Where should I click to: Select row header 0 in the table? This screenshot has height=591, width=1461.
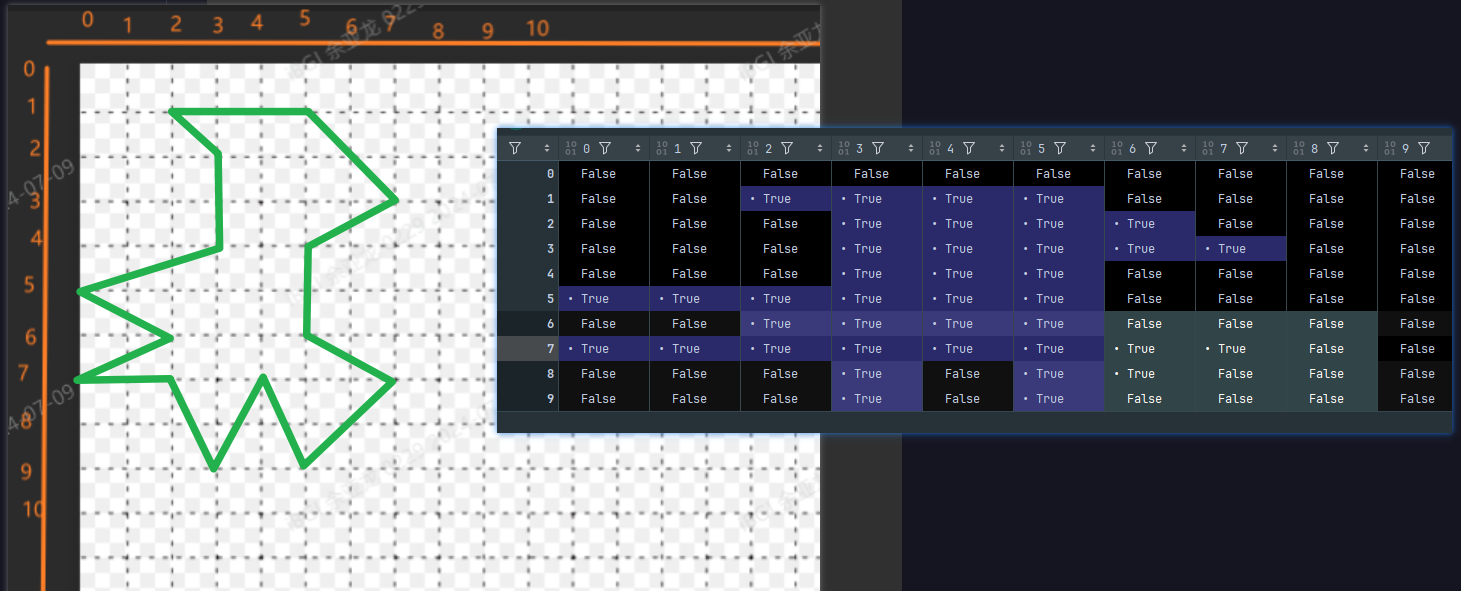[x=528, y=174]
